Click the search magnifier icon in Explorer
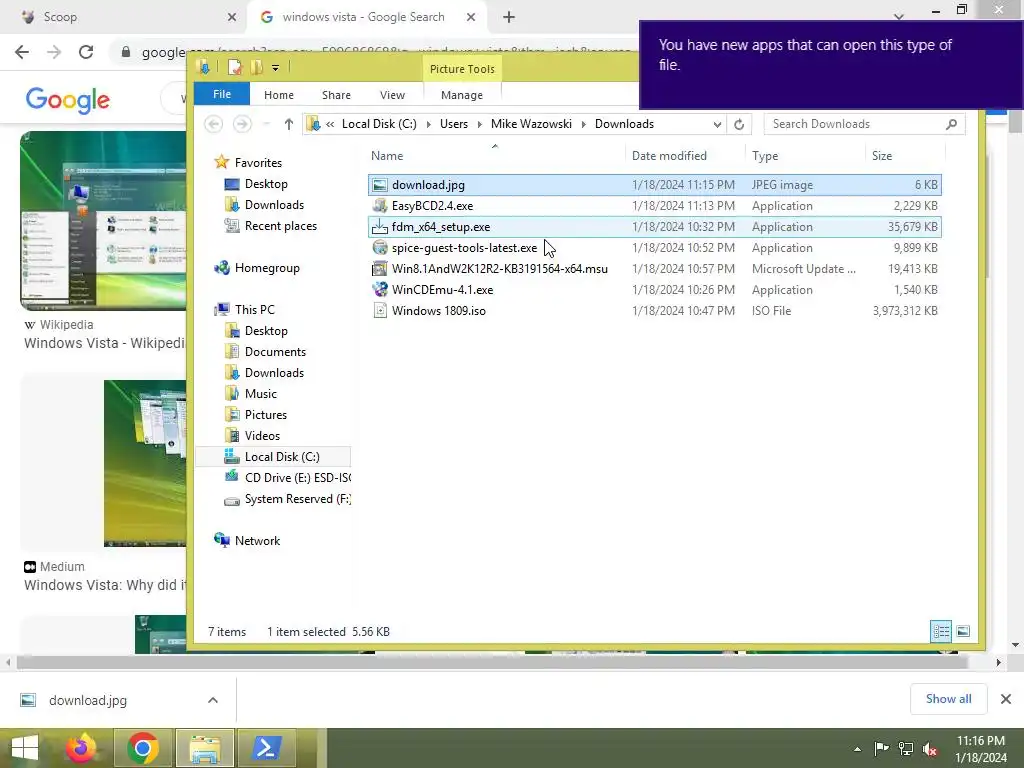This screenshot has height=768, width=1024. 952,124
